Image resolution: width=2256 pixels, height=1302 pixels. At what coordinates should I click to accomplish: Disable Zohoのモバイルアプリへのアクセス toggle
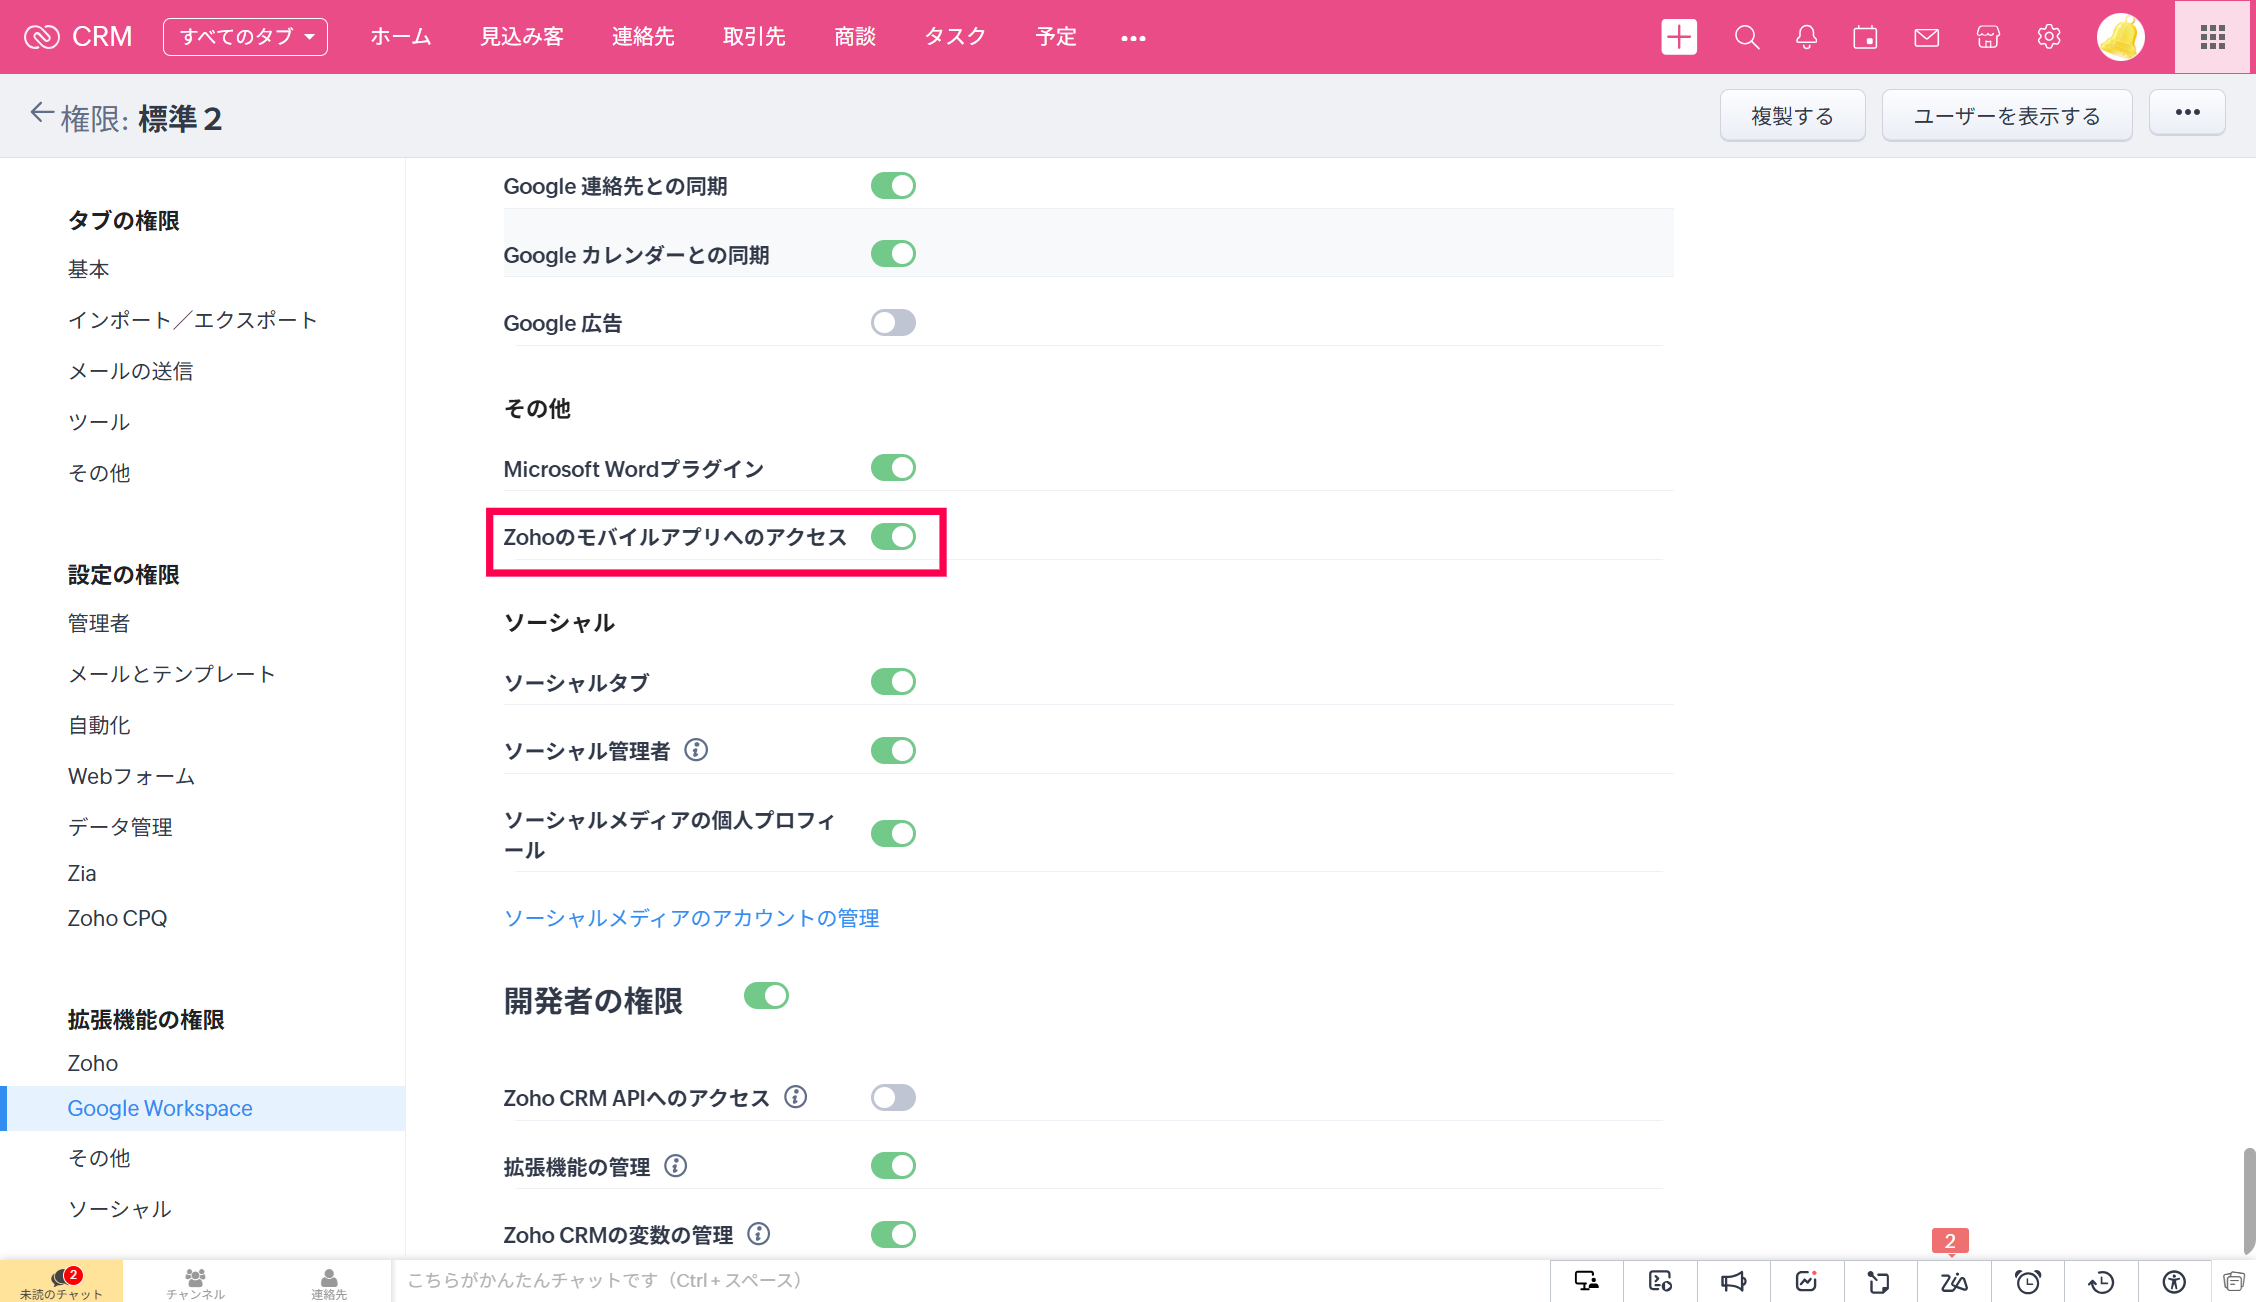pos(893,537)
